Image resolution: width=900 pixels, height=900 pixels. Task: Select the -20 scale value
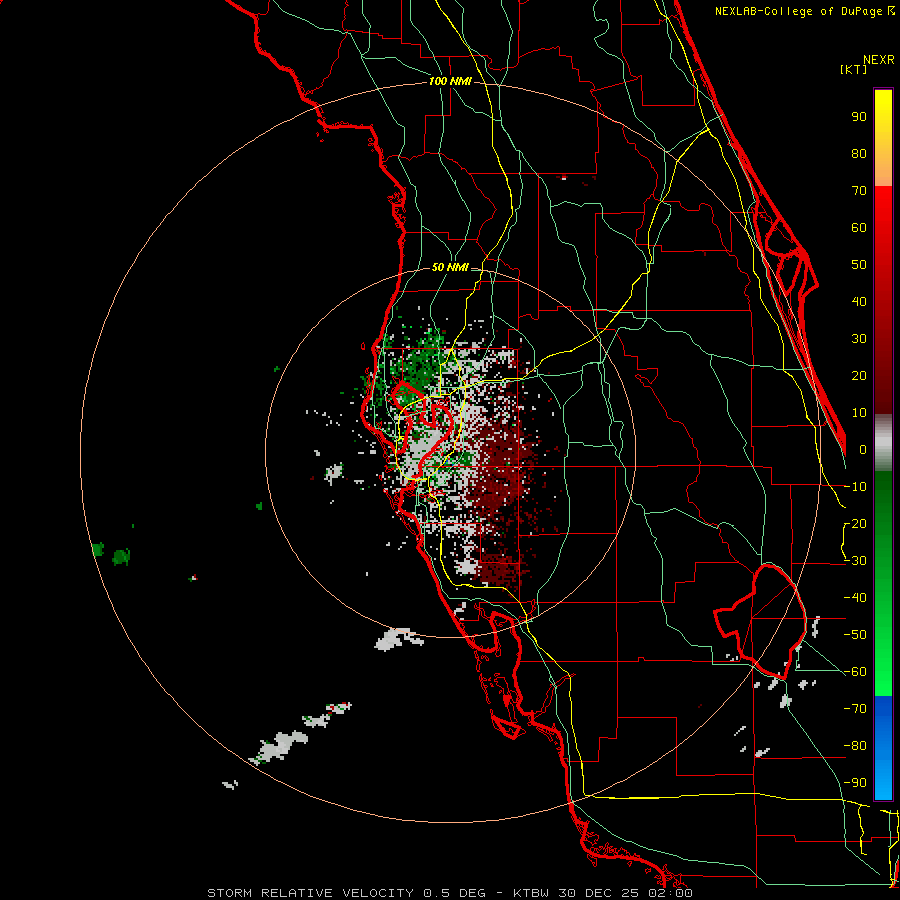[x=855, y=523]
